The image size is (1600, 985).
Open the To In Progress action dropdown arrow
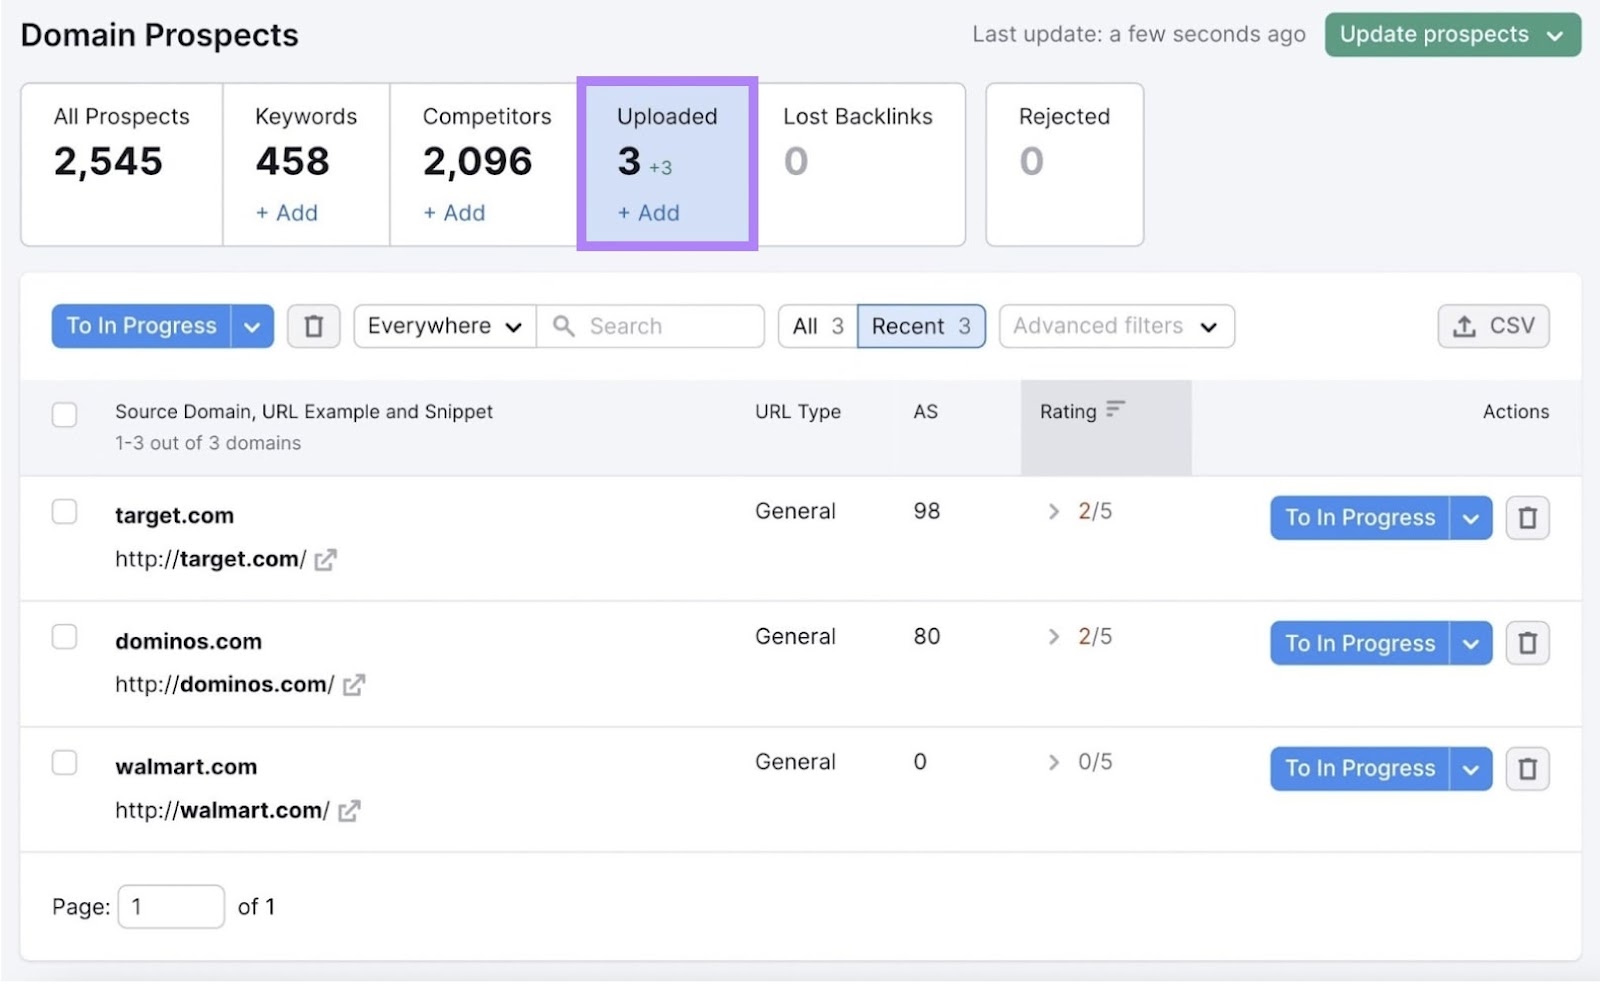click(252, 326)
